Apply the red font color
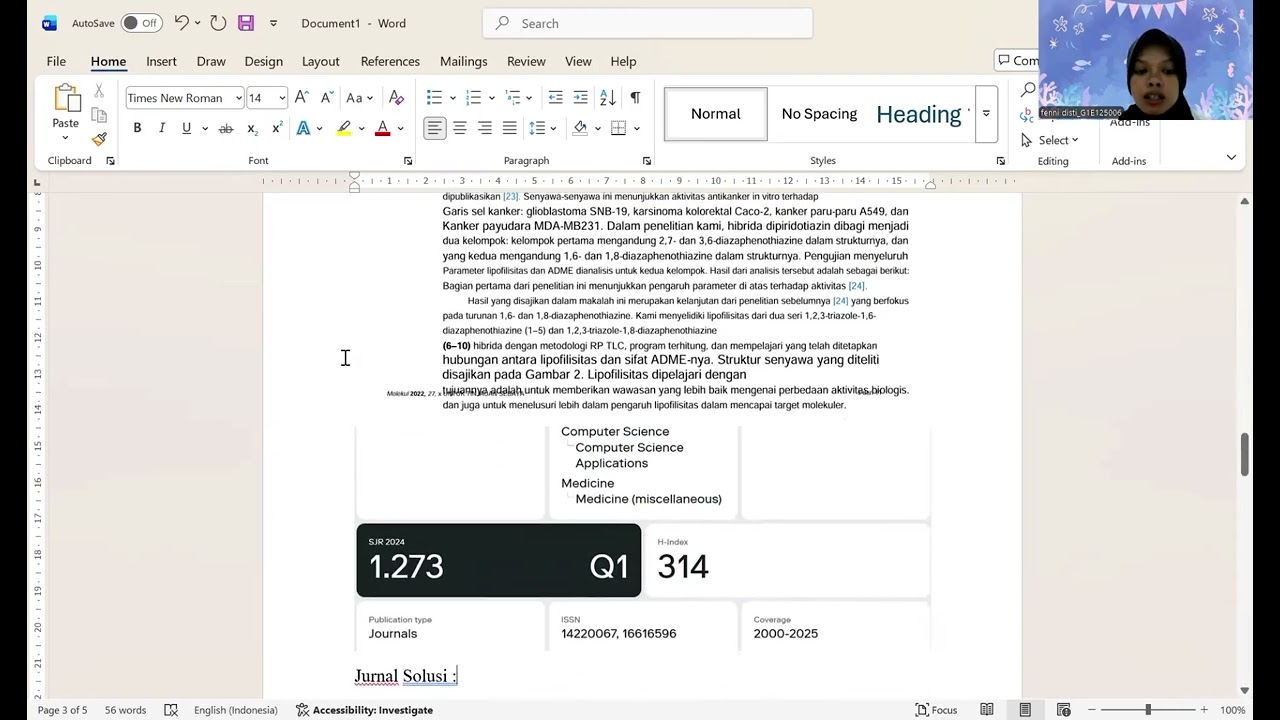The height and width of the screenshot is (720, 1280). 382,128
